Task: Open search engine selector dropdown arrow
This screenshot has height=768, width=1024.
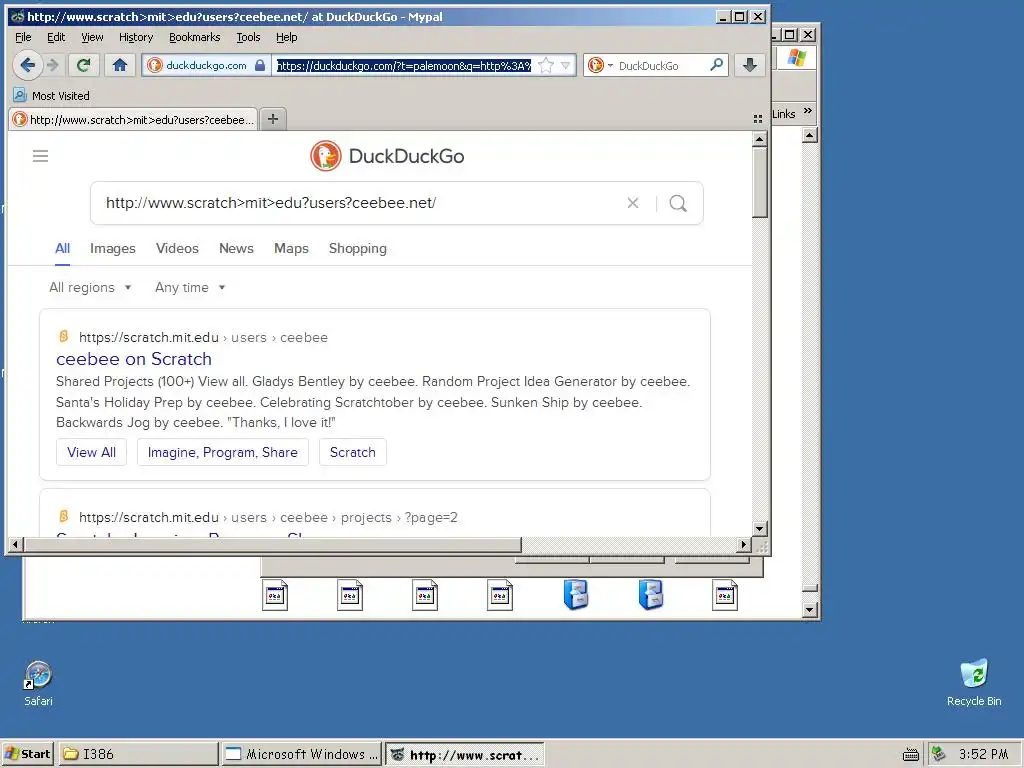Action: pyautogui.click(x=611, y=65)
